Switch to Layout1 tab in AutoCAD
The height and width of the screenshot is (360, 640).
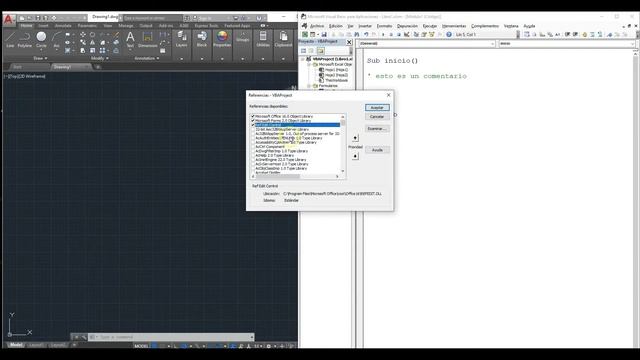36,345
